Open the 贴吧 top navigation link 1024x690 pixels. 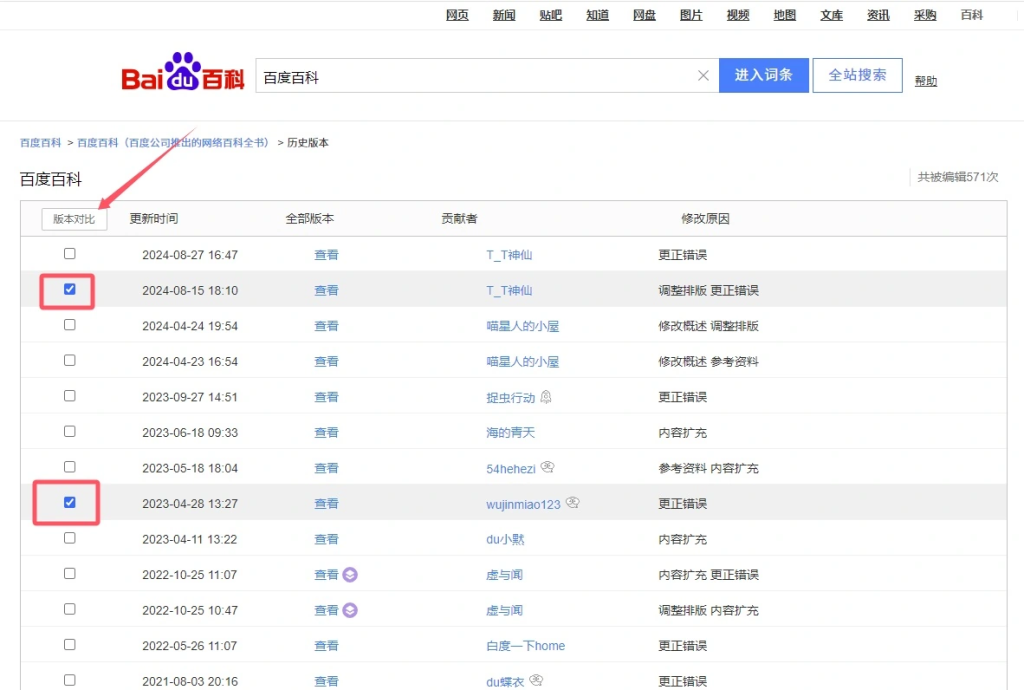tap(551, 15)
